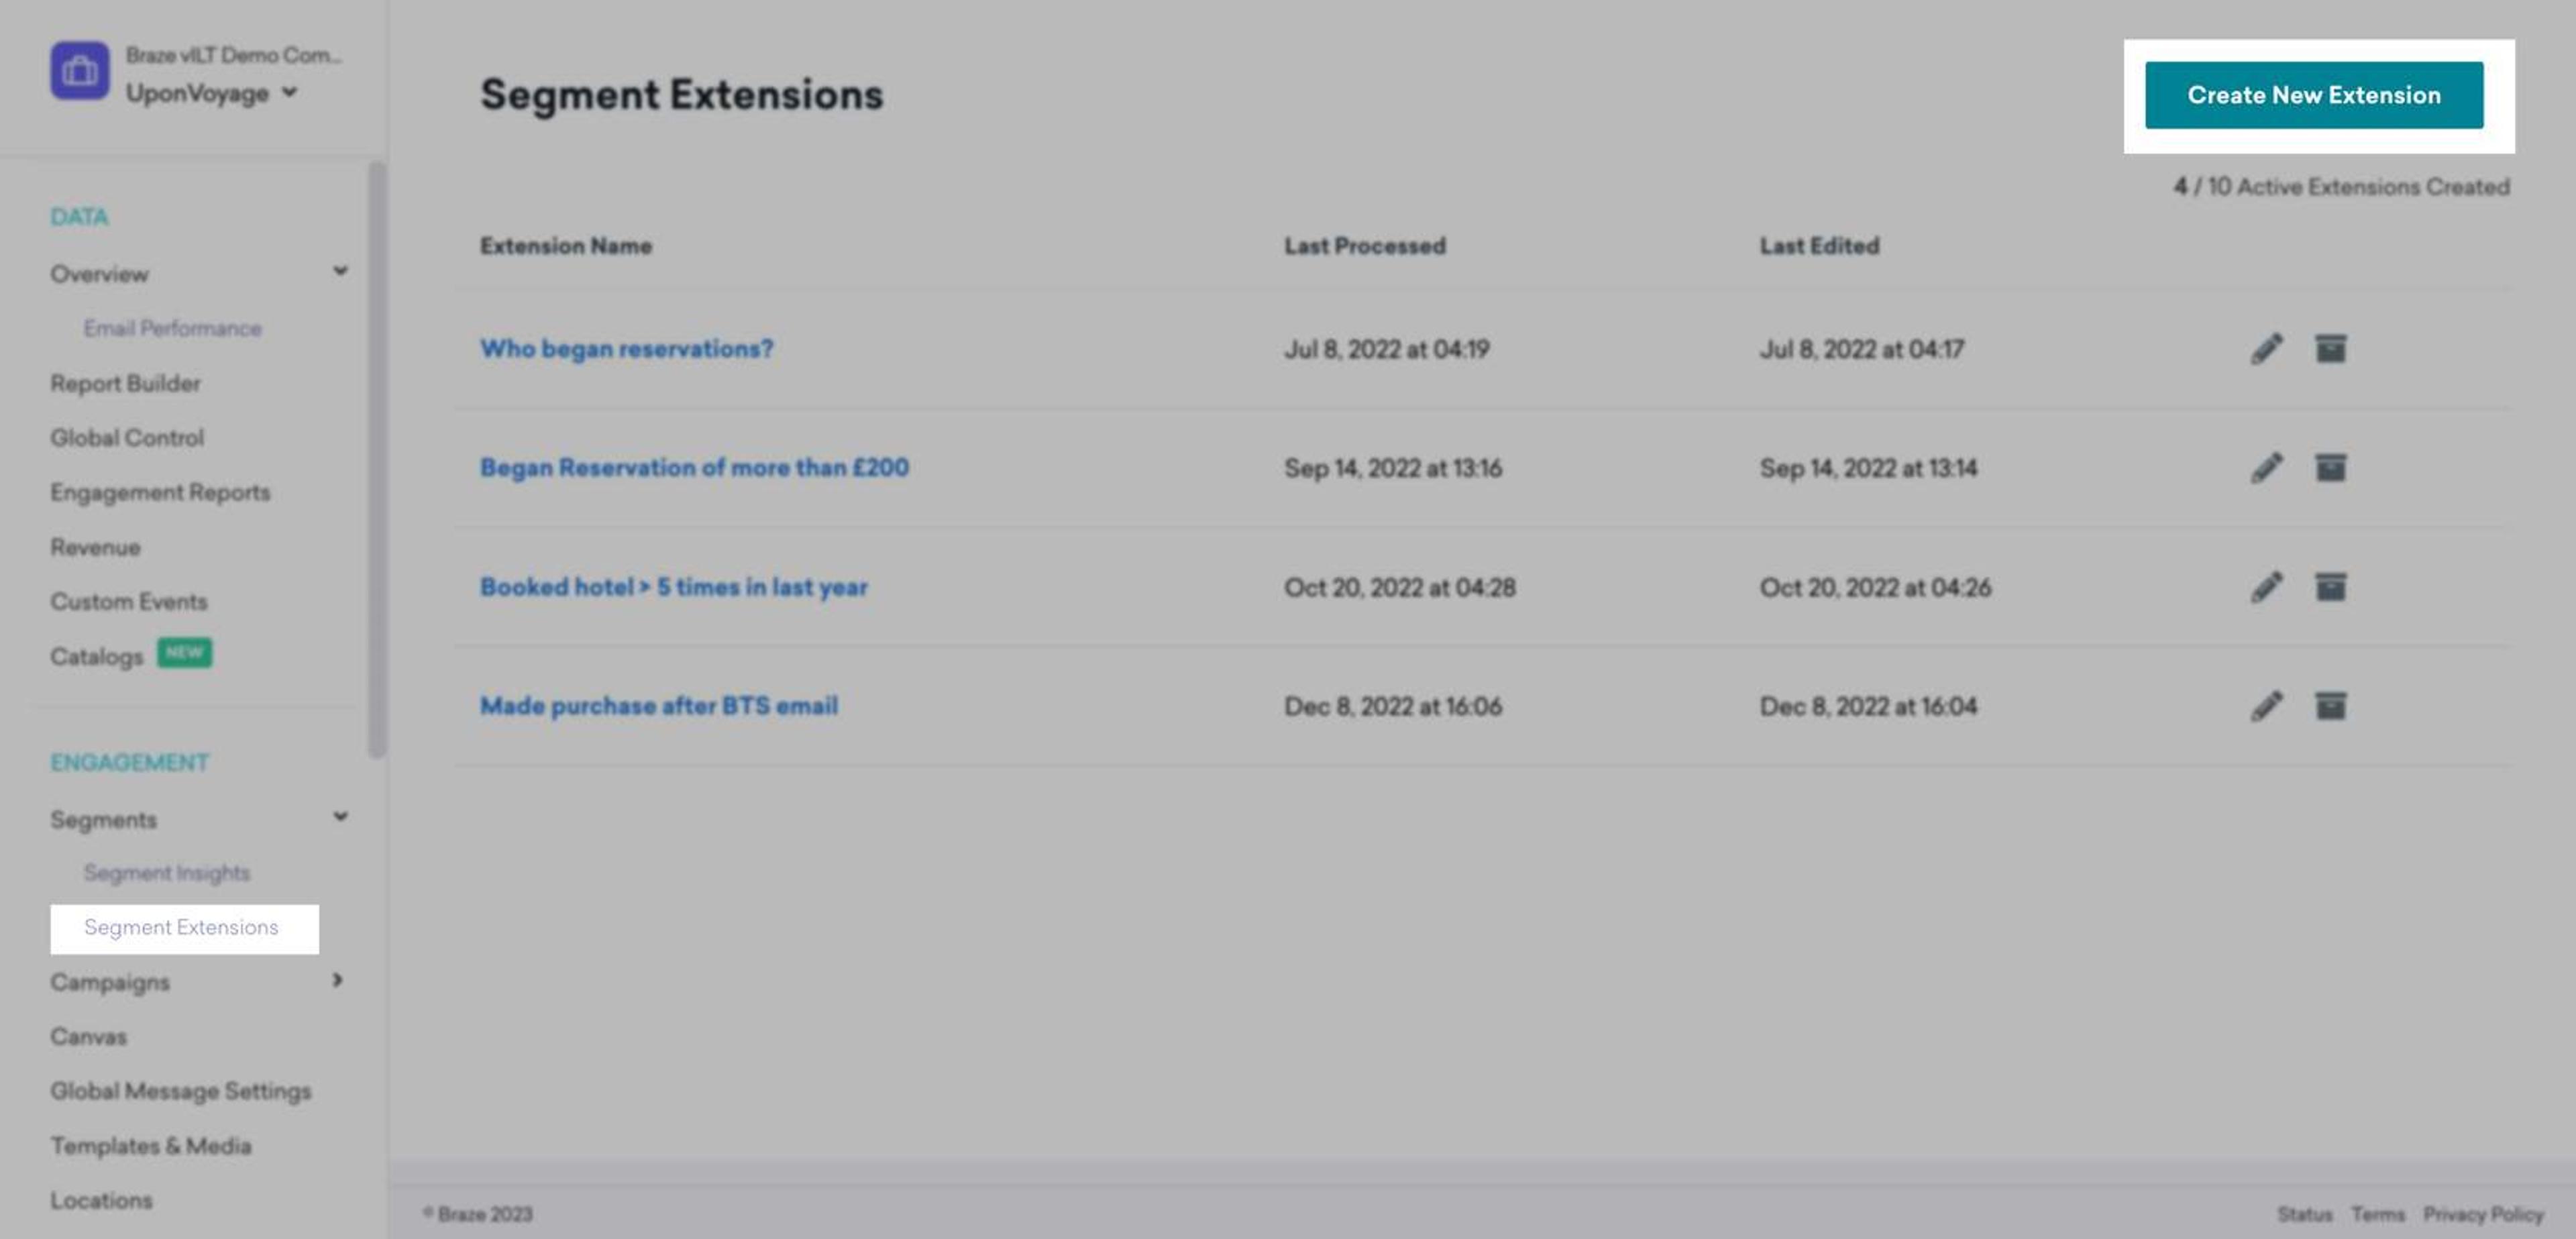Open Catalogs from the sidebar
The image size is (2576, 1239).
pos(97,657)
